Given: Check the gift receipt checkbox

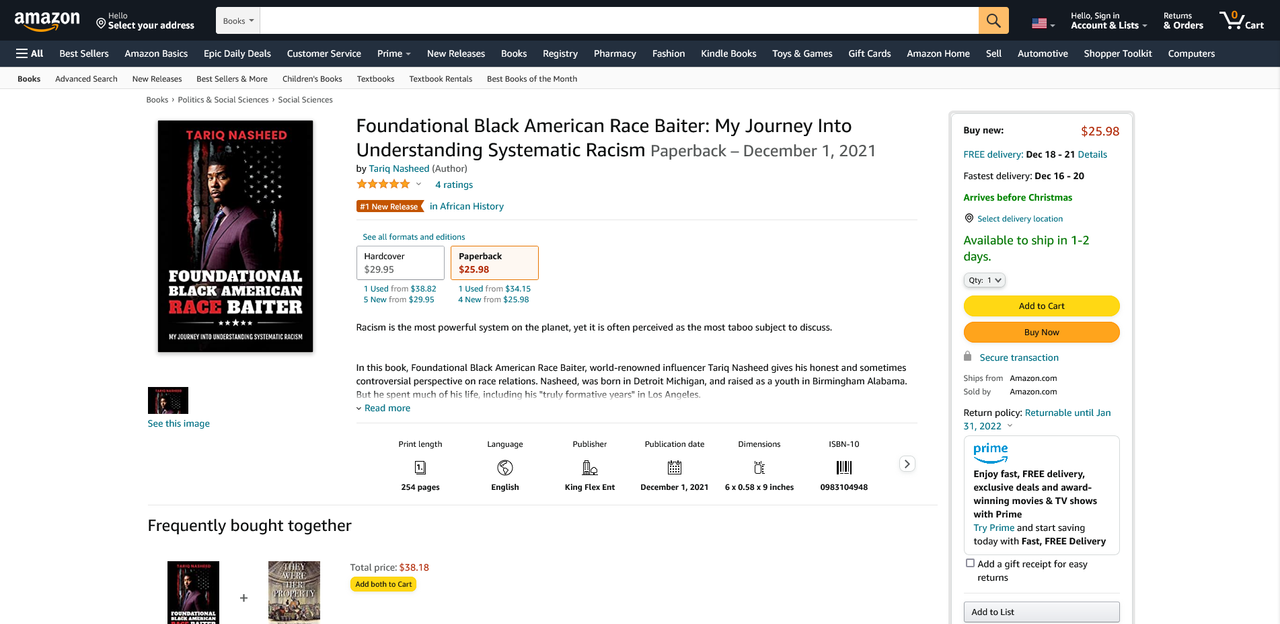Looking at the screenshot, I should tap(970, 563).
